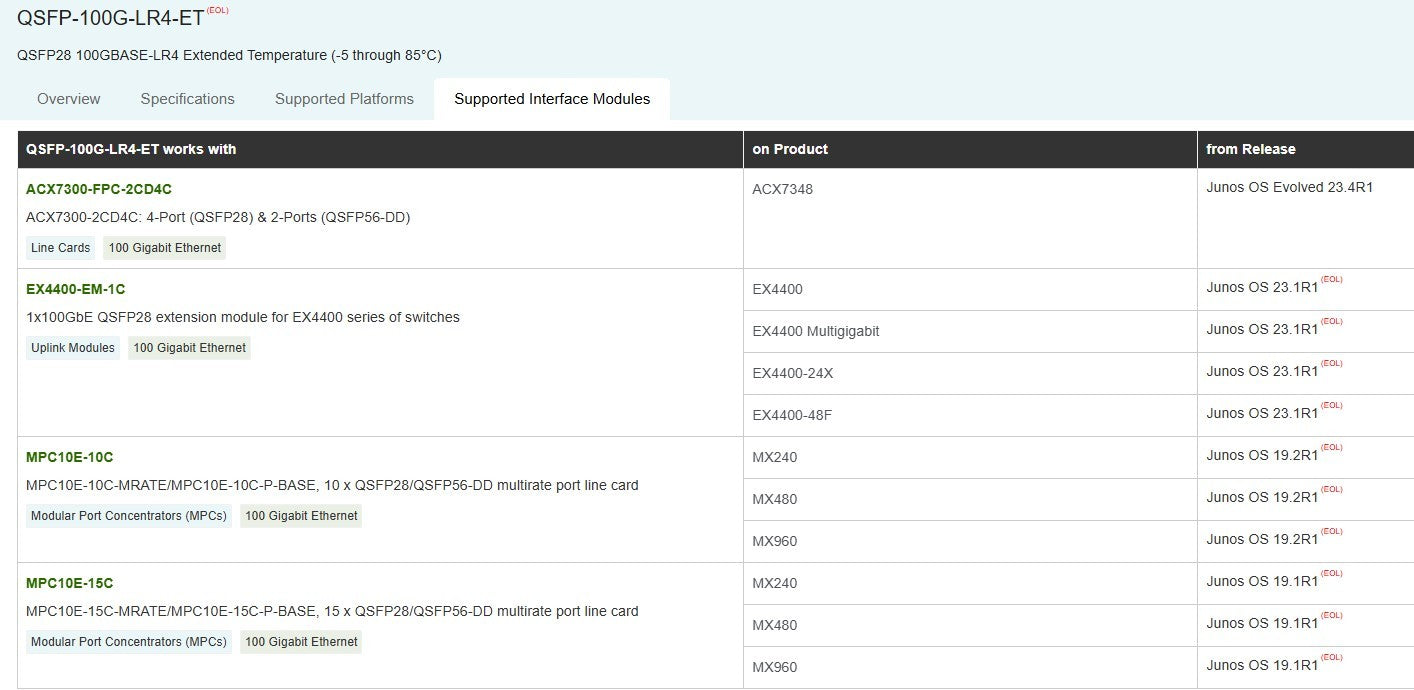Click the MPC10E-10C-MRATE line card description
This screenshot has width=1414, height=690.
(x=332, y=485)
